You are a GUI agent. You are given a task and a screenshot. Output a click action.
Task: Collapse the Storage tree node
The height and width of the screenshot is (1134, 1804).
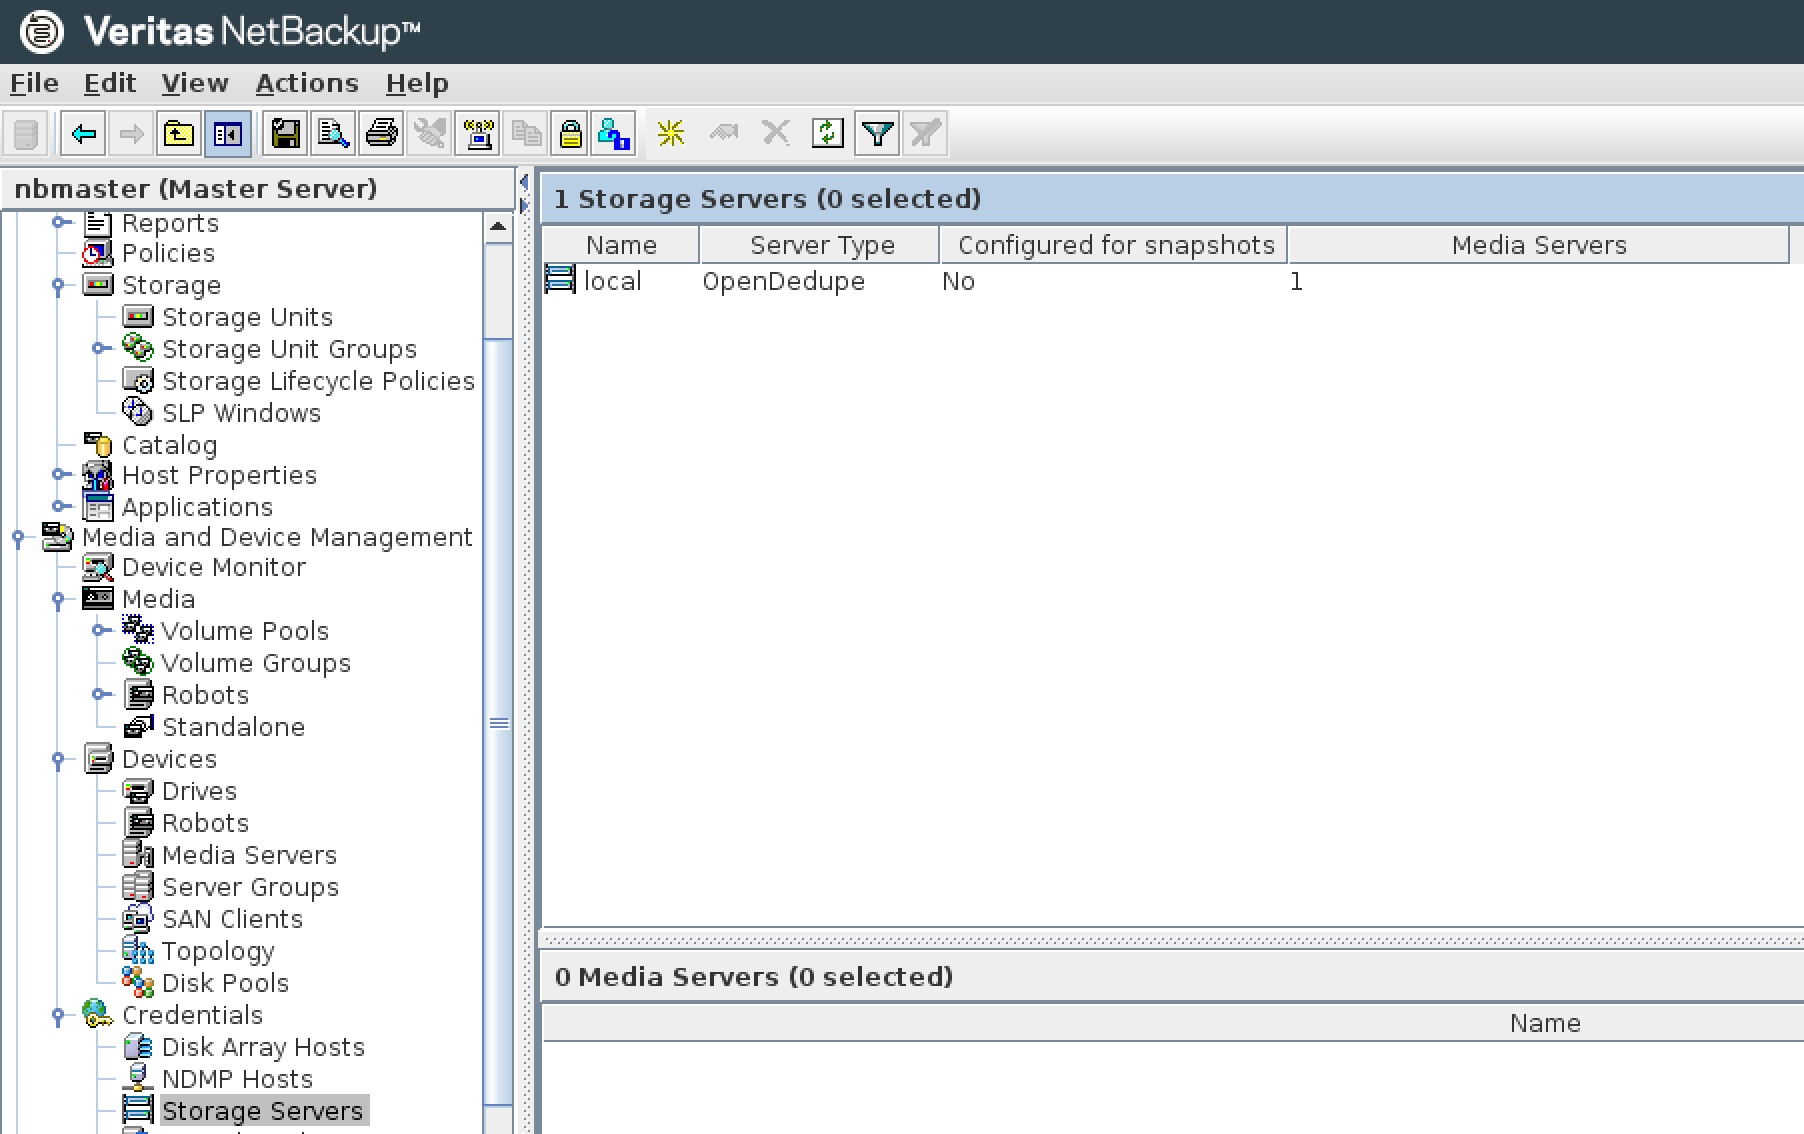58,286
